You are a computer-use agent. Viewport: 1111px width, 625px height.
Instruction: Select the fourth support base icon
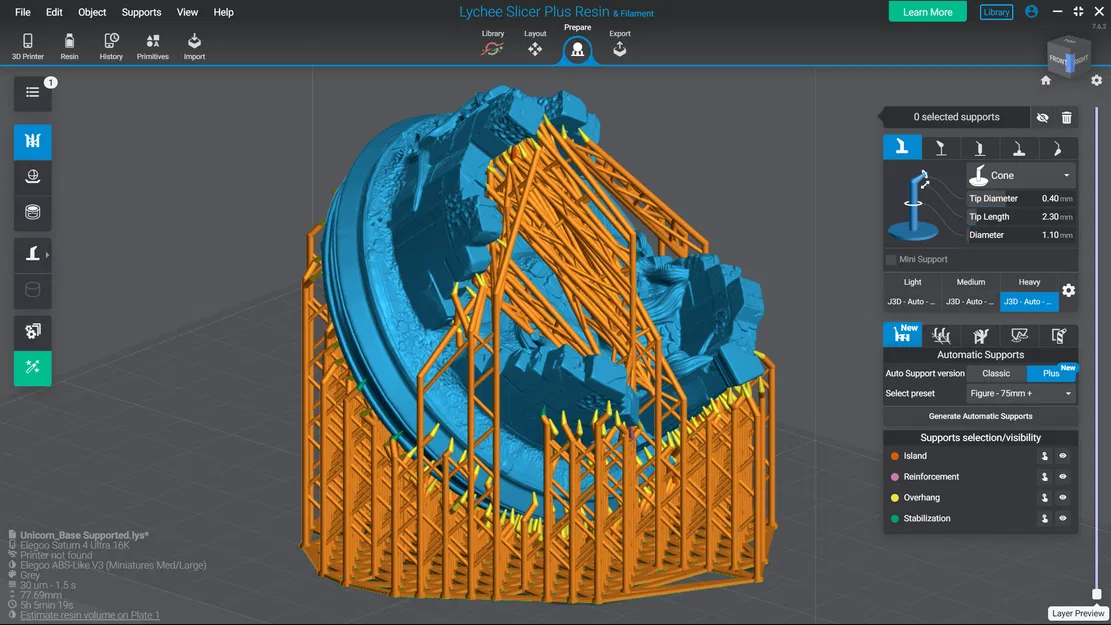pyautogui.click(x=1018, y=147)
